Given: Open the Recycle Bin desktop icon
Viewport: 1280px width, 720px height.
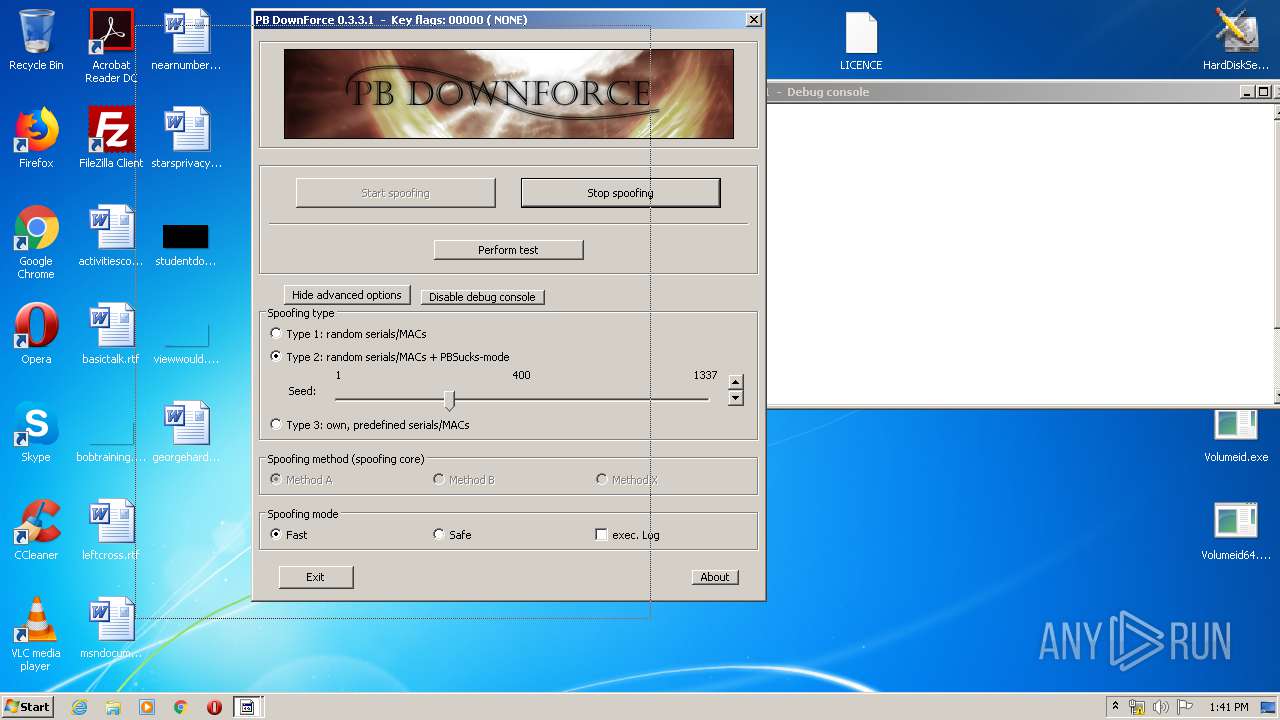Looking at the screenshot, I should click(36, 40).
